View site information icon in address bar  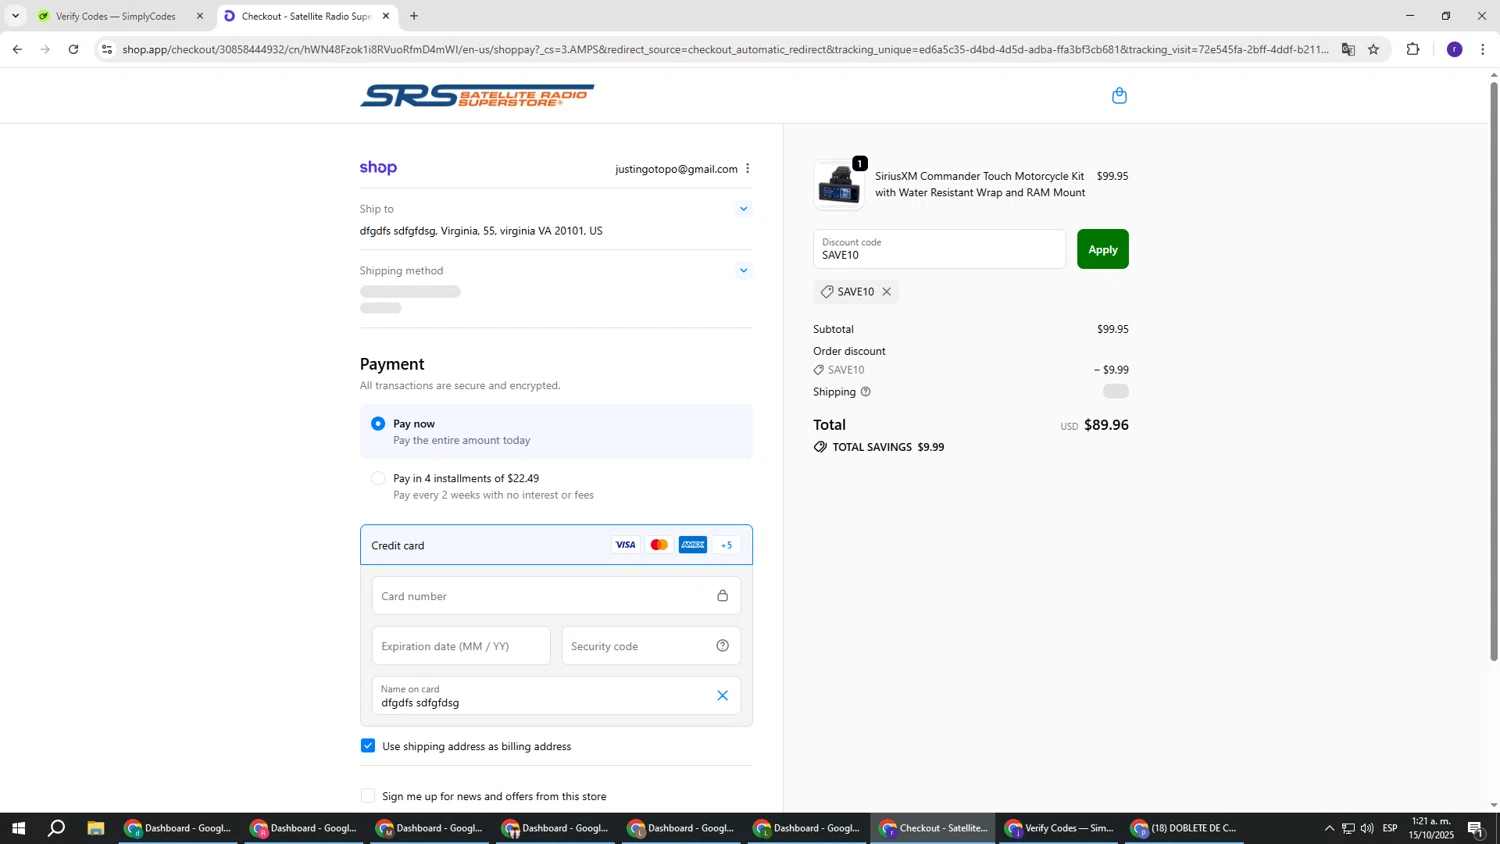(x=107, y=49)
